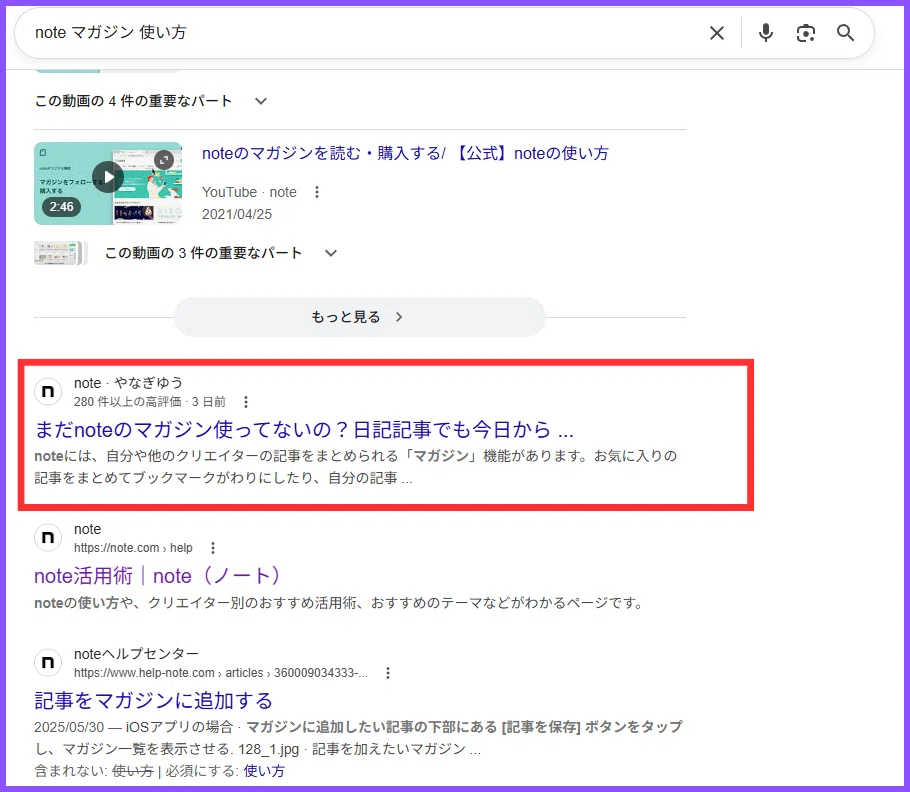Click the note favicon beside 'やなぎゆう'

48,392
